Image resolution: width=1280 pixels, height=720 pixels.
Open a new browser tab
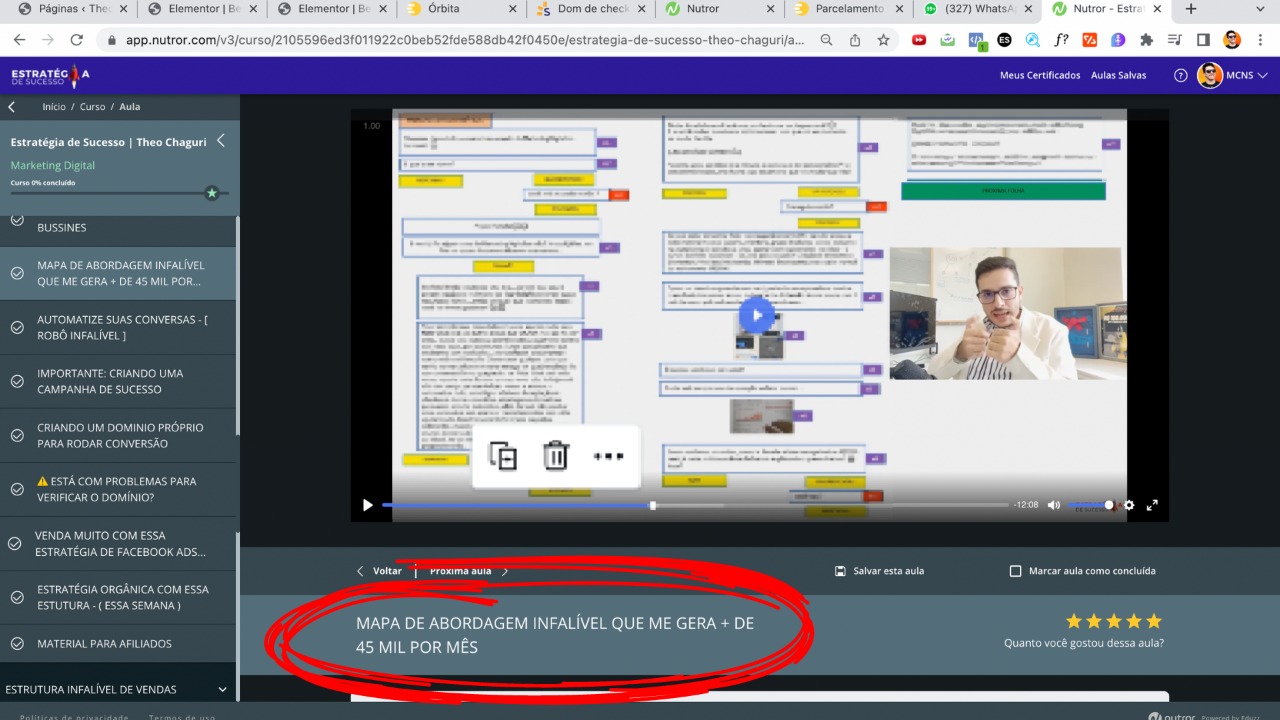click(x=1191, y=9)
